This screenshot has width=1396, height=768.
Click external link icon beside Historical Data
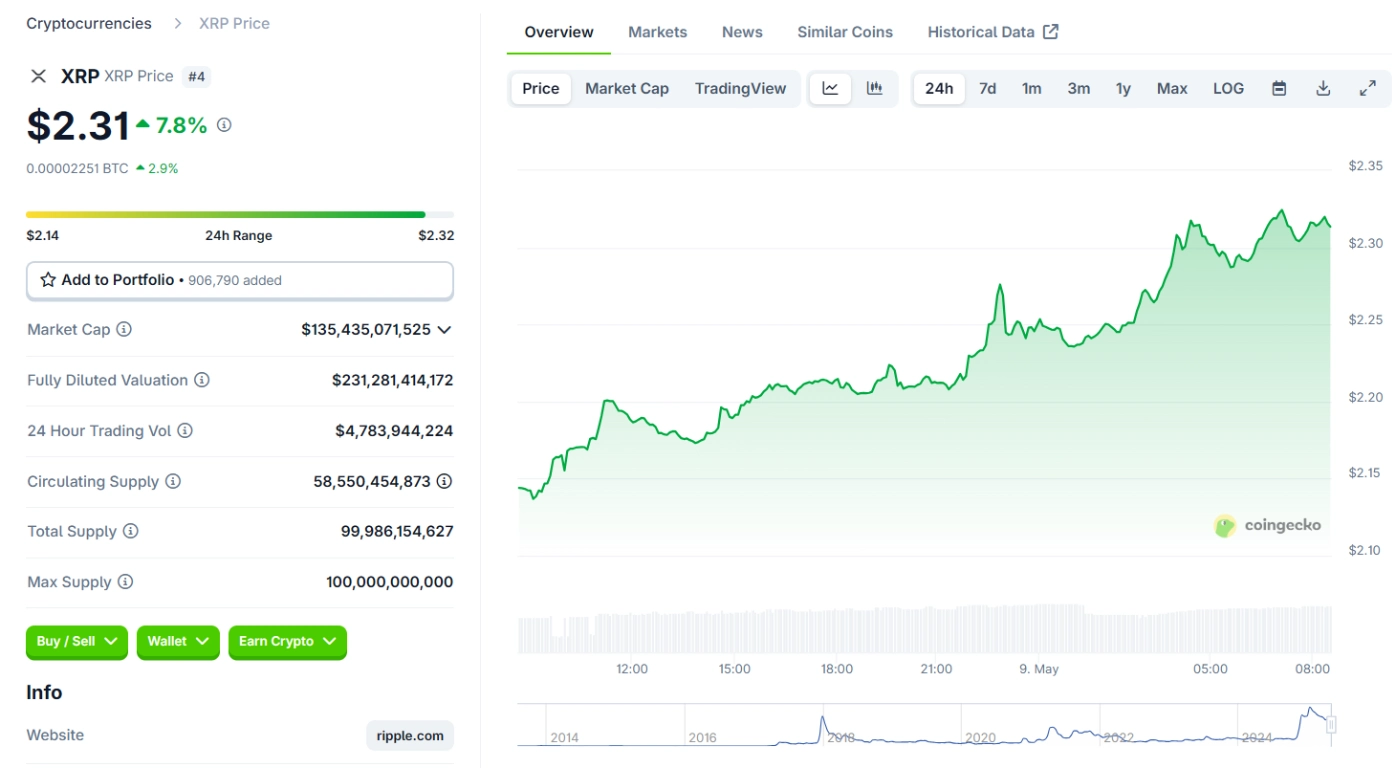(x=1051, y=31)
